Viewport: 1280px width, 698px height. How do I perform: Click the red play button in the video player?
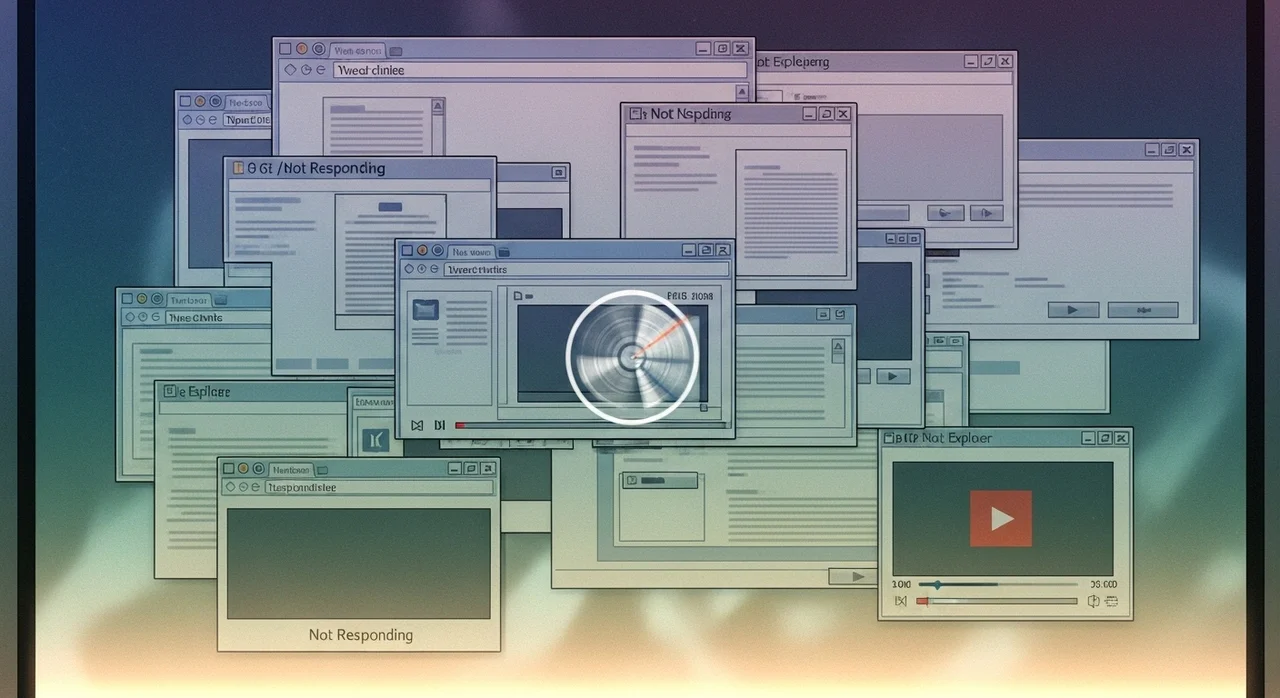1001,518
